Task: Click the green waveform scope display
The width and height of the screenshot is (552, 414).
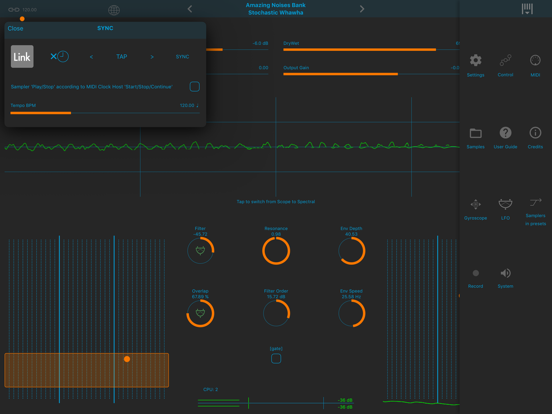Action: click(x=232, y=146)
